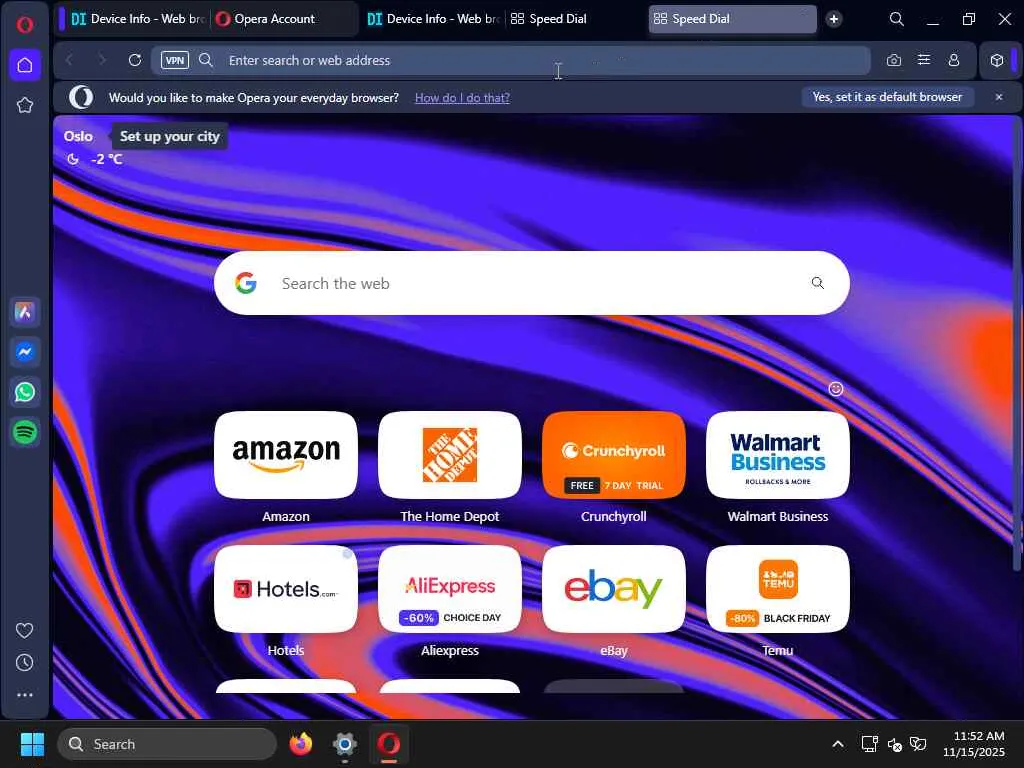Click 'Set up your city' button
Viewport: 1024px width, 768px height.
point(170,136)
